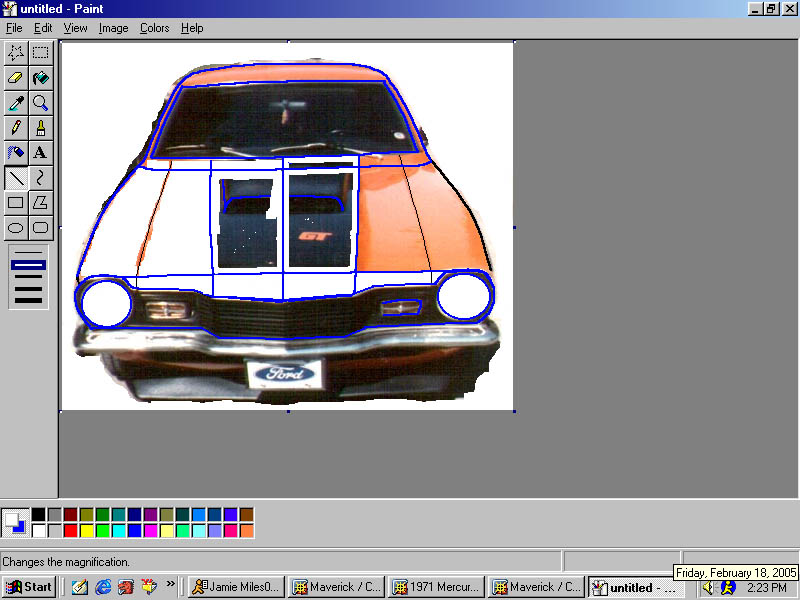Choose the Brush tool
800x600 pixels.
coord(40,128)
